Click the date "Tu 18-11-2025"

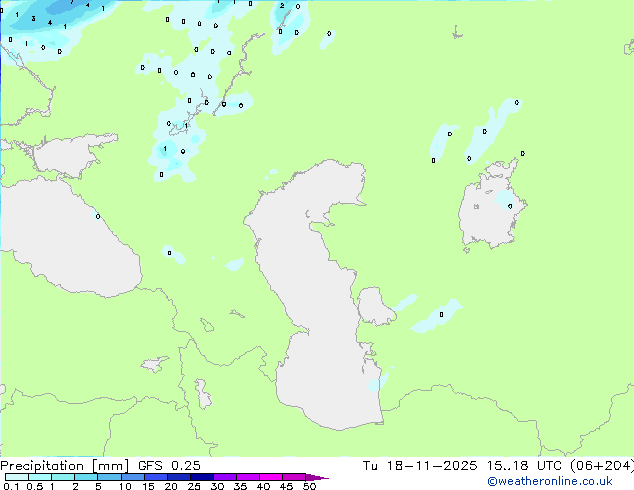(x=420, y=466)
